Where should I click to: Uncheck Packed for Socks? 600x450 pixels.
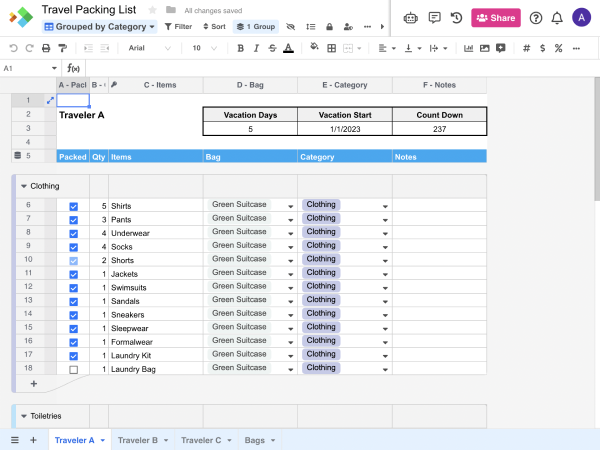pos(73,247)
